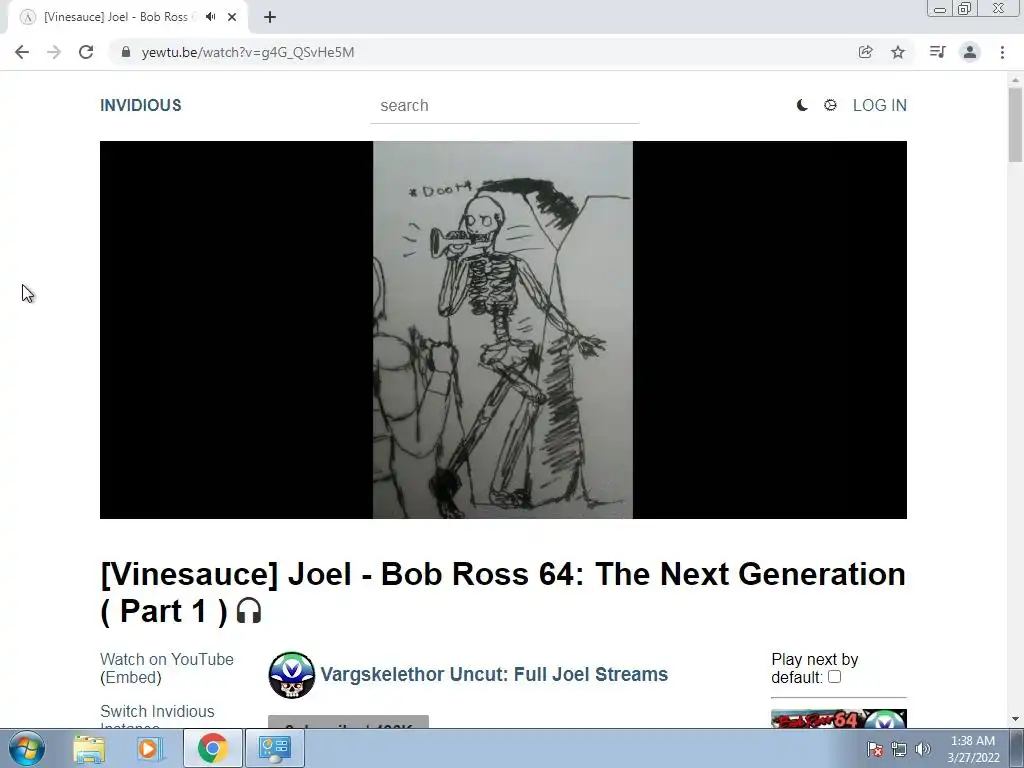View site security lock info
Viewport: 1024px width, 768px height.
(126, 52)
